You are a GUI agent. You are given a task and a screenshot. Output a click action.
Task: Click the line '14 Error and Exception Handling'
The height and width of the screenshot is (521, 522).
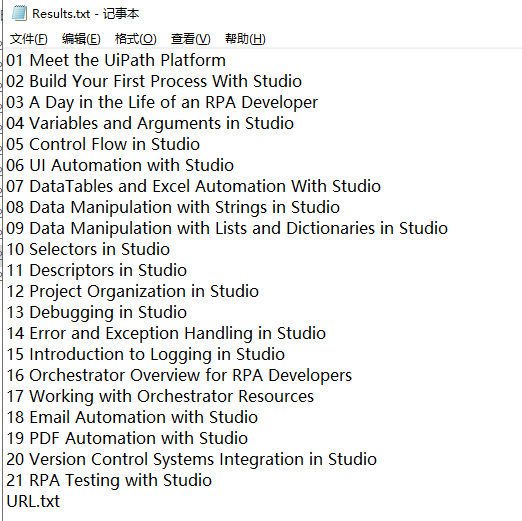(x=166, y=333)
